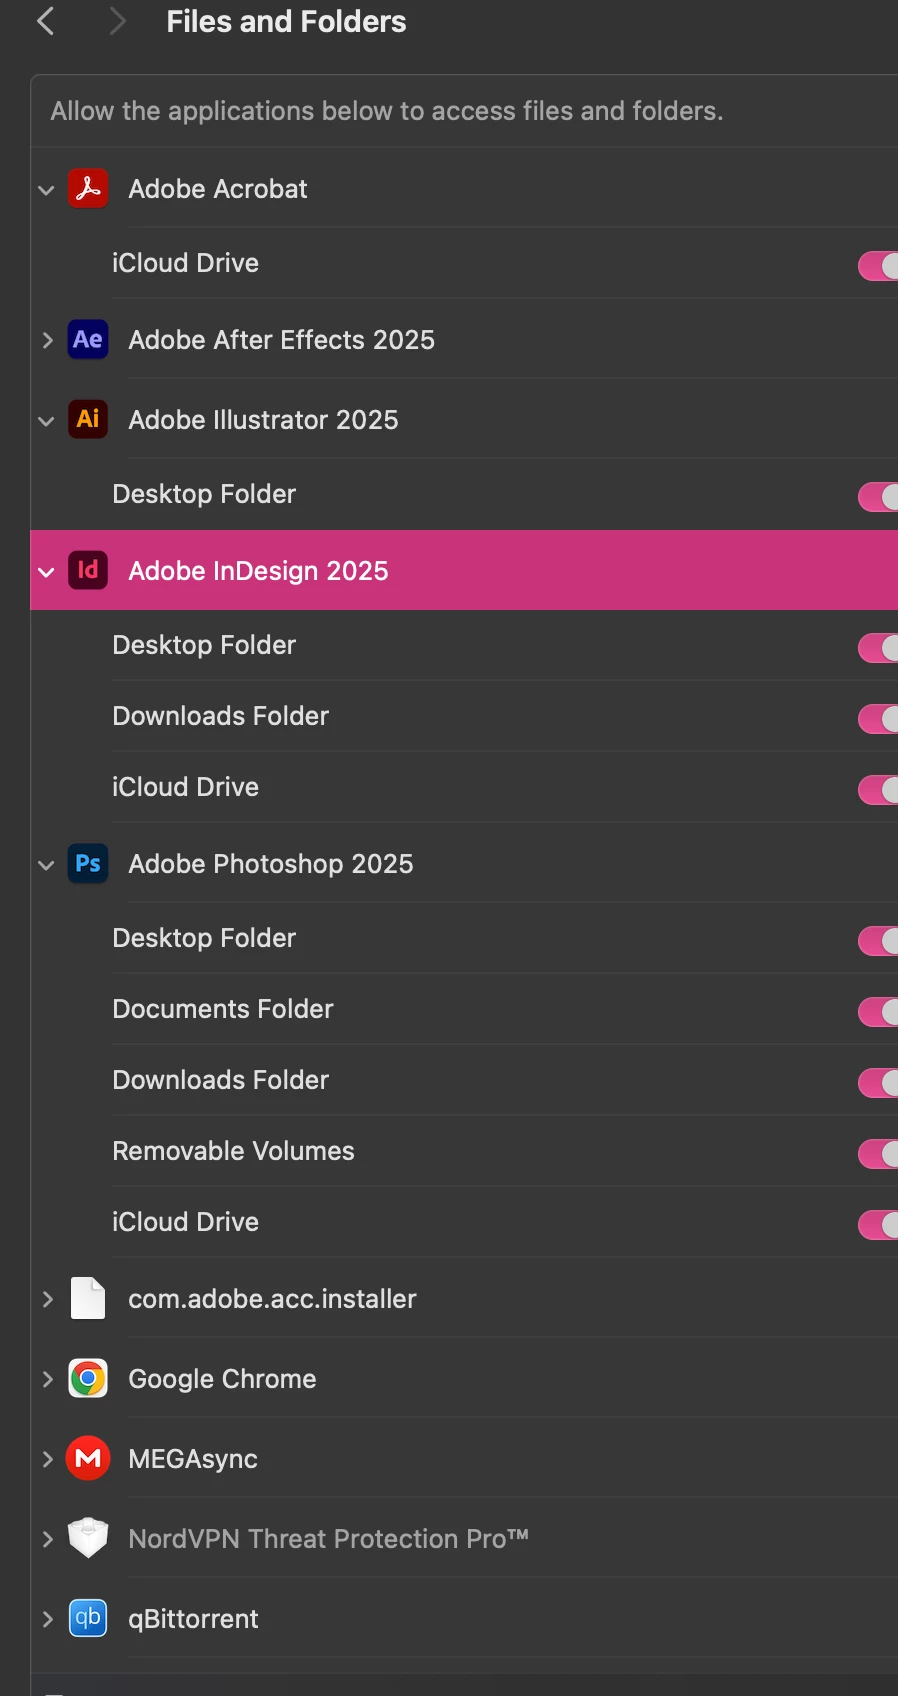Select the Google Chrome label
898x1696 pixels.
[x=222, y=1379]
